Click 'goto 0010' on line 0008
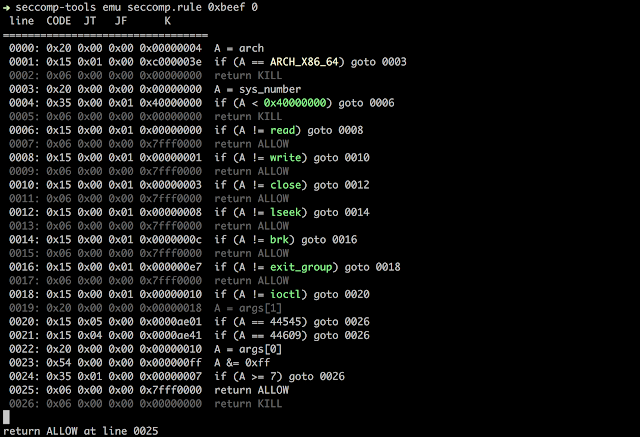The height and width of the screenshot is (437, 640). [x=341, y=157]
